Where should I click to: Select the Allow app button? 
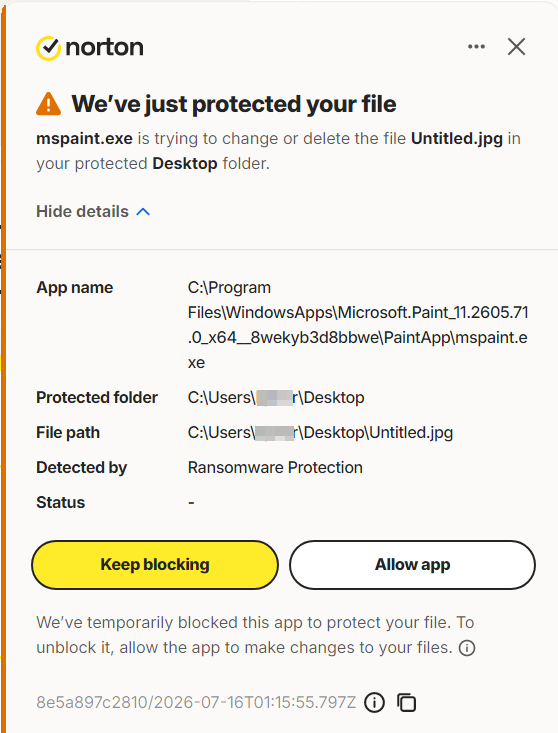point(412,565)
